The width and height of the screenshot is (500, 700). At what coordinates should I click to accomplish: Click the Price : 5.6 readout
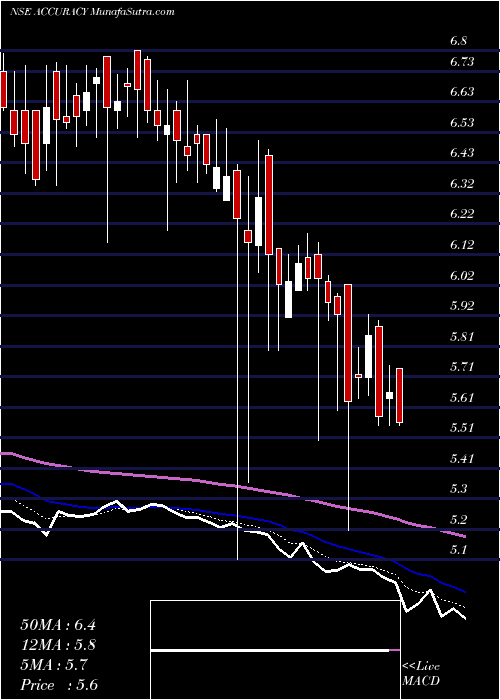pyautogui.click(x=59, y=685)
